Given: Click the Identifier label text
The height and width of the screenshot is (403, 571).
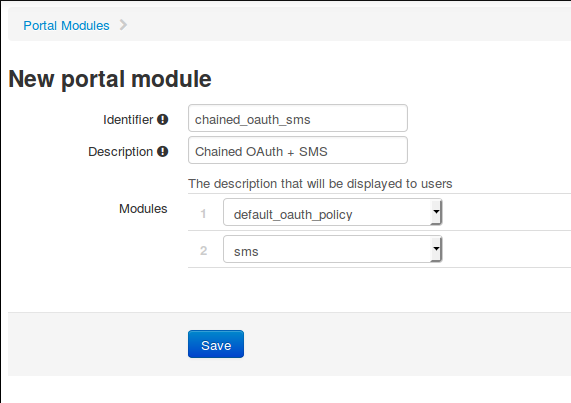Looking at the screenshot, I should (x=128, y=119).
